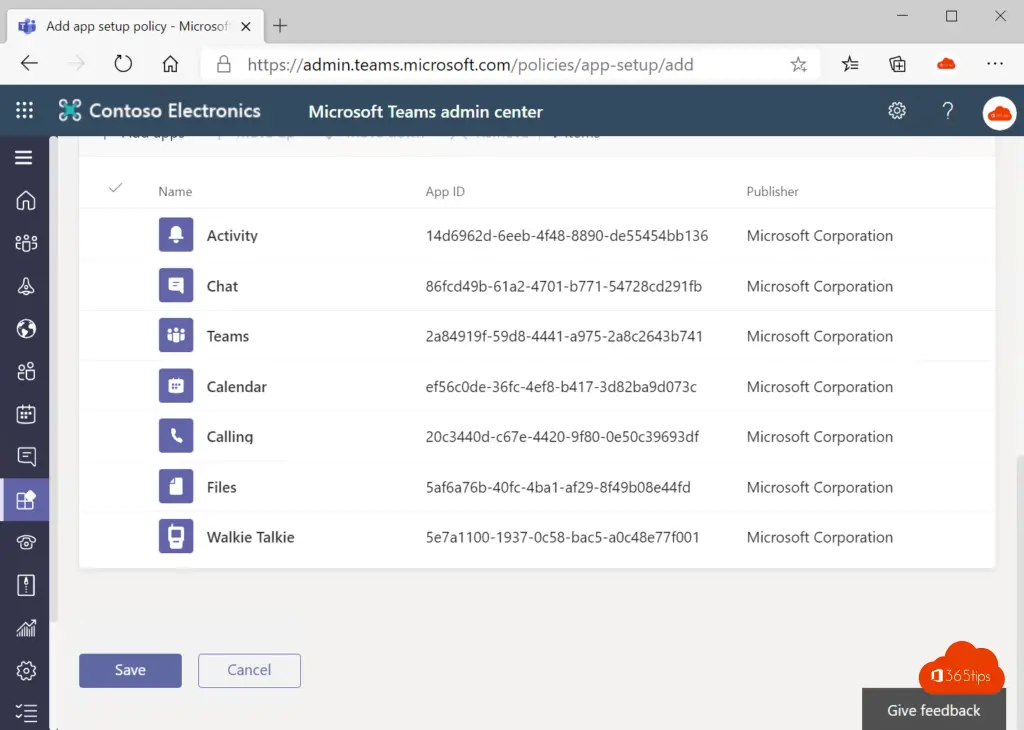Click App ID ef56c0de-36fc-4ef8-b417-3d82ba9d073c
The width and height of the screenshot is (1024, 730).
tap(561, 387)
